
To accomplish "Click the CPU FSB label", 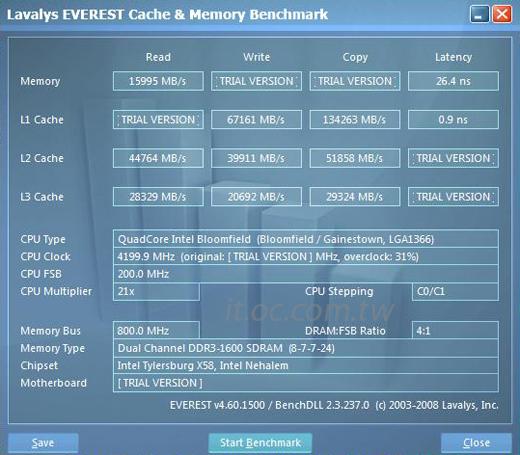I will click(x=41, y=274).
